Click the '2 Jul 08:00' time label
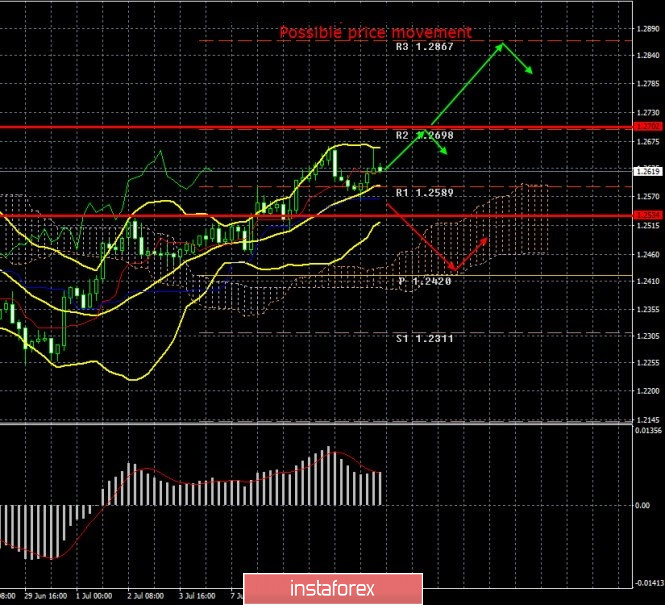 [x=145, y=596]
